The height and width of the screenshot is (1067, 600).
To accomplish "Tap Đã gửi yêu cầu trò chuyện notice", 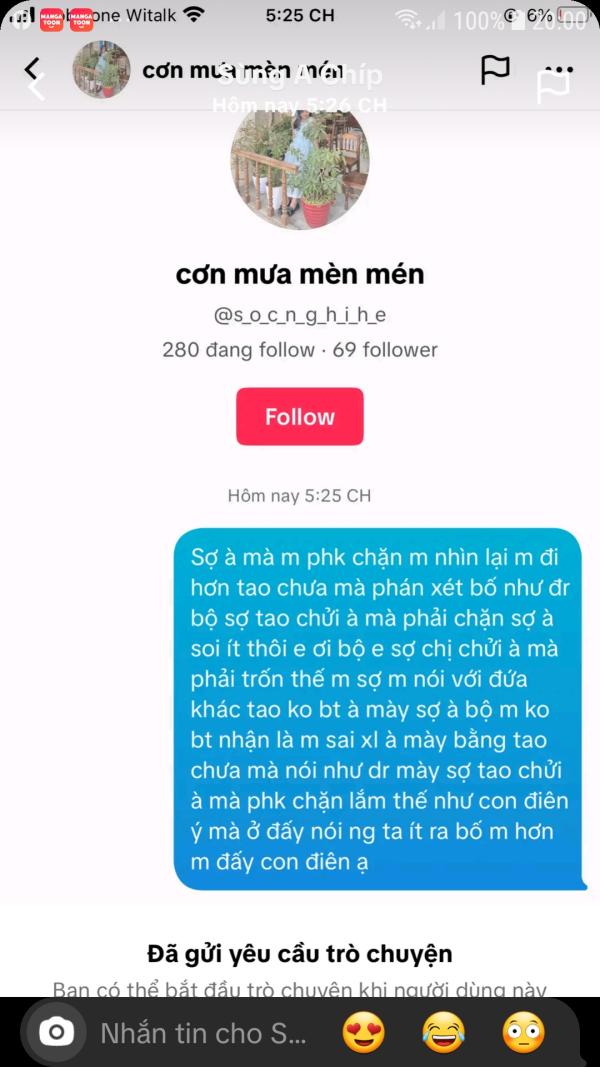I will coord(300,953).
